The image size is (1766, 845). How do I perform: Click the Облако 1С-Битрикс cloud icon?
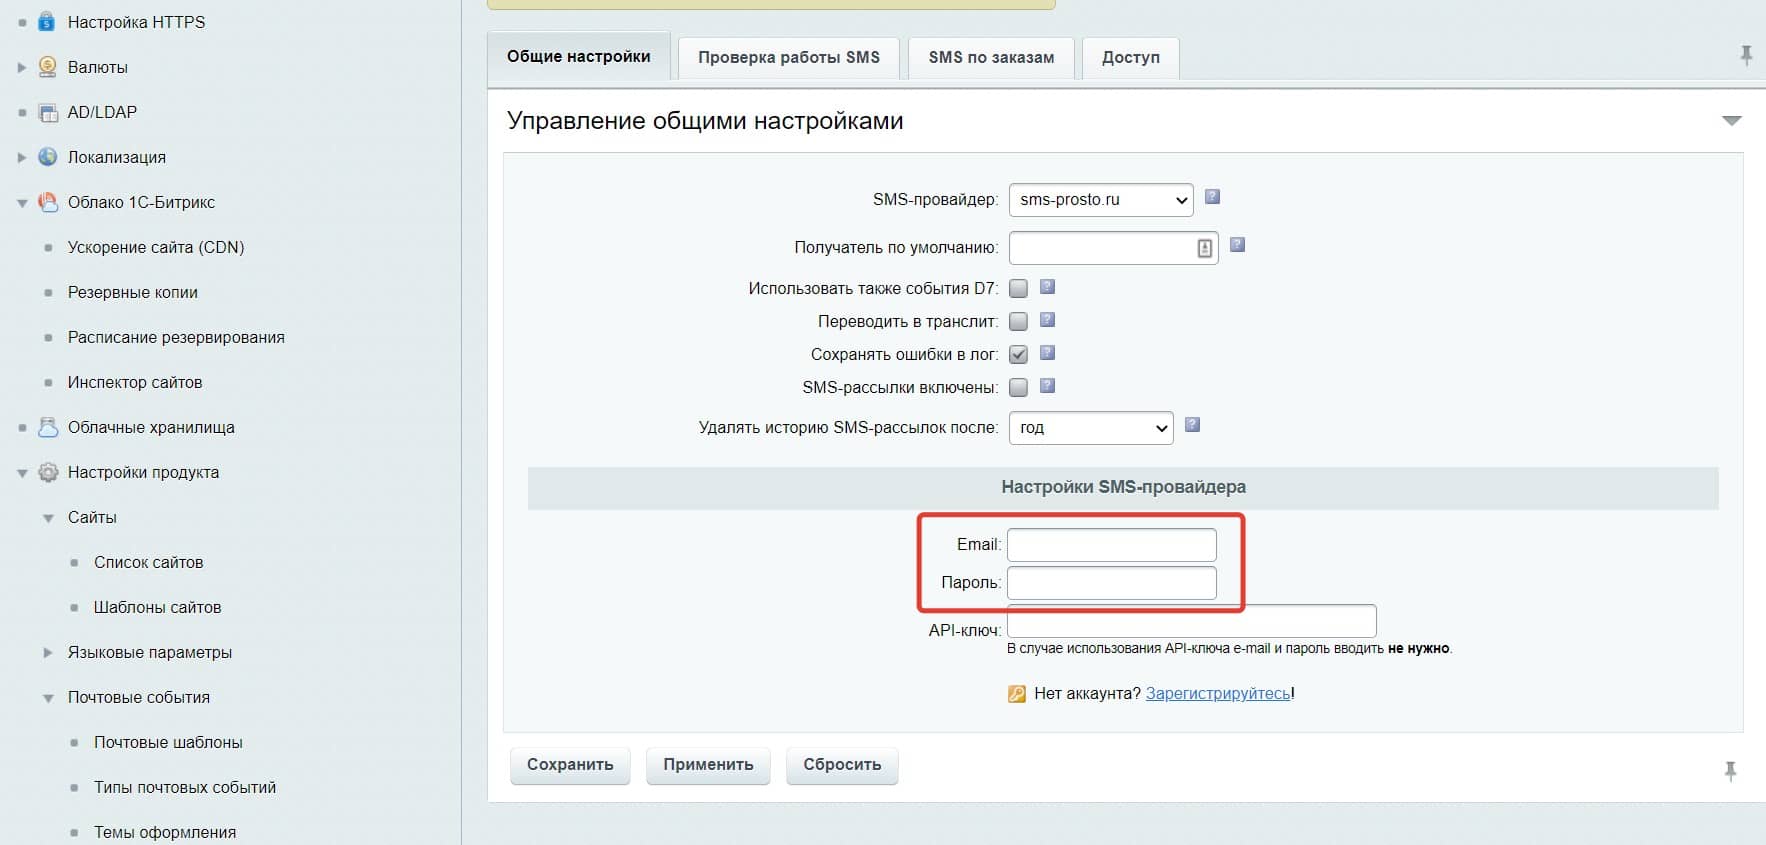pyautogui.click(x=47, y=202)
